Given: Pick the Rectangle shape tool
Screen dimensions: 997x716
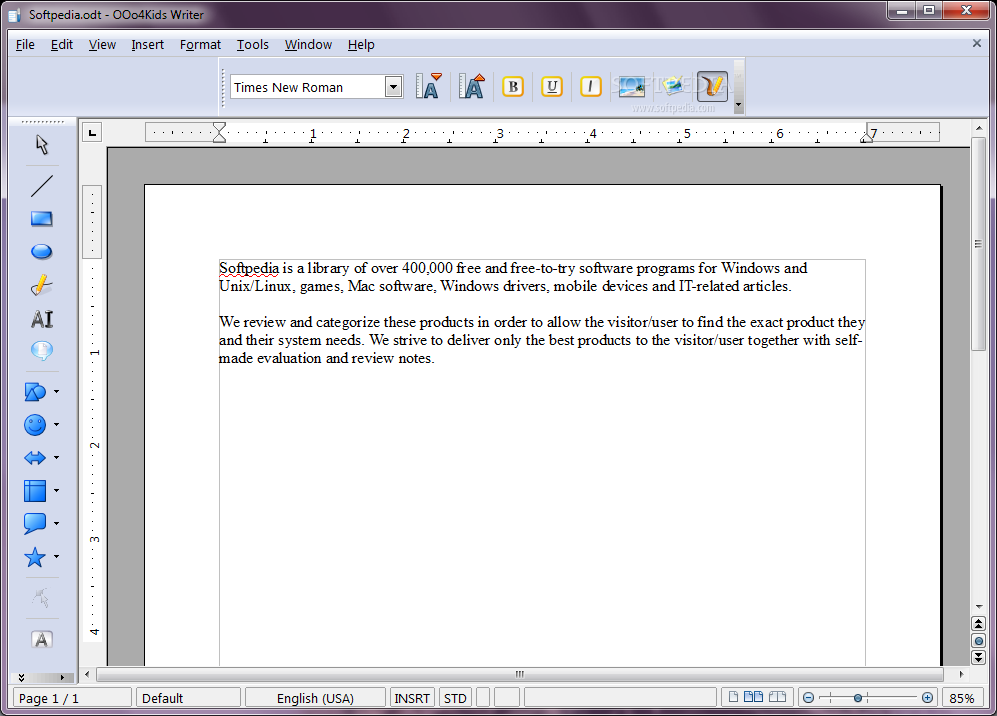Looking at the screenshot, I should pos(42,219).
